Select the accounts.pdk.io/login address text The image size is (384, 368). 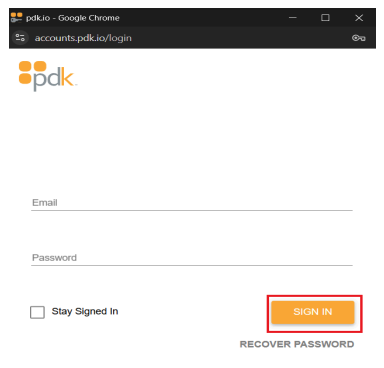(83, 38)
